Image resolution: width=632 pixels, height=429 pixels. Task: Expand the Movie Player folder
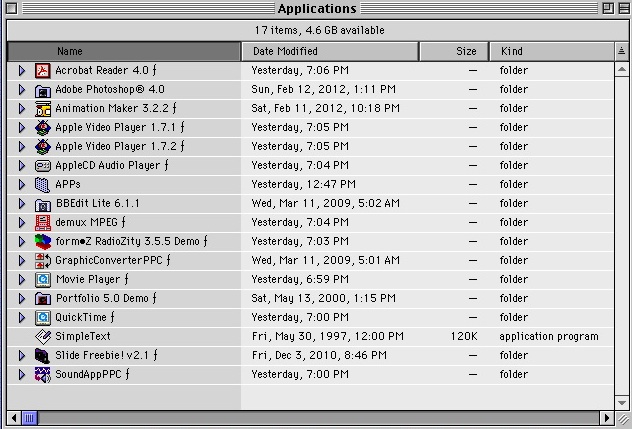pos(22,279)
